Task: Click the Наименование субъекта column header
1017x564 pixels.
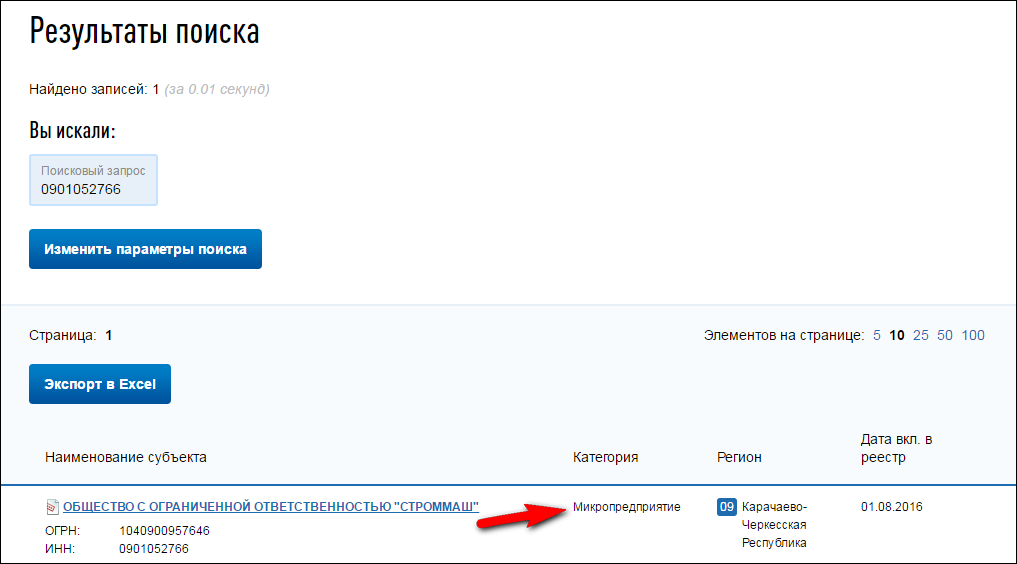Action: pyautogui.click(x=126, y=457)
